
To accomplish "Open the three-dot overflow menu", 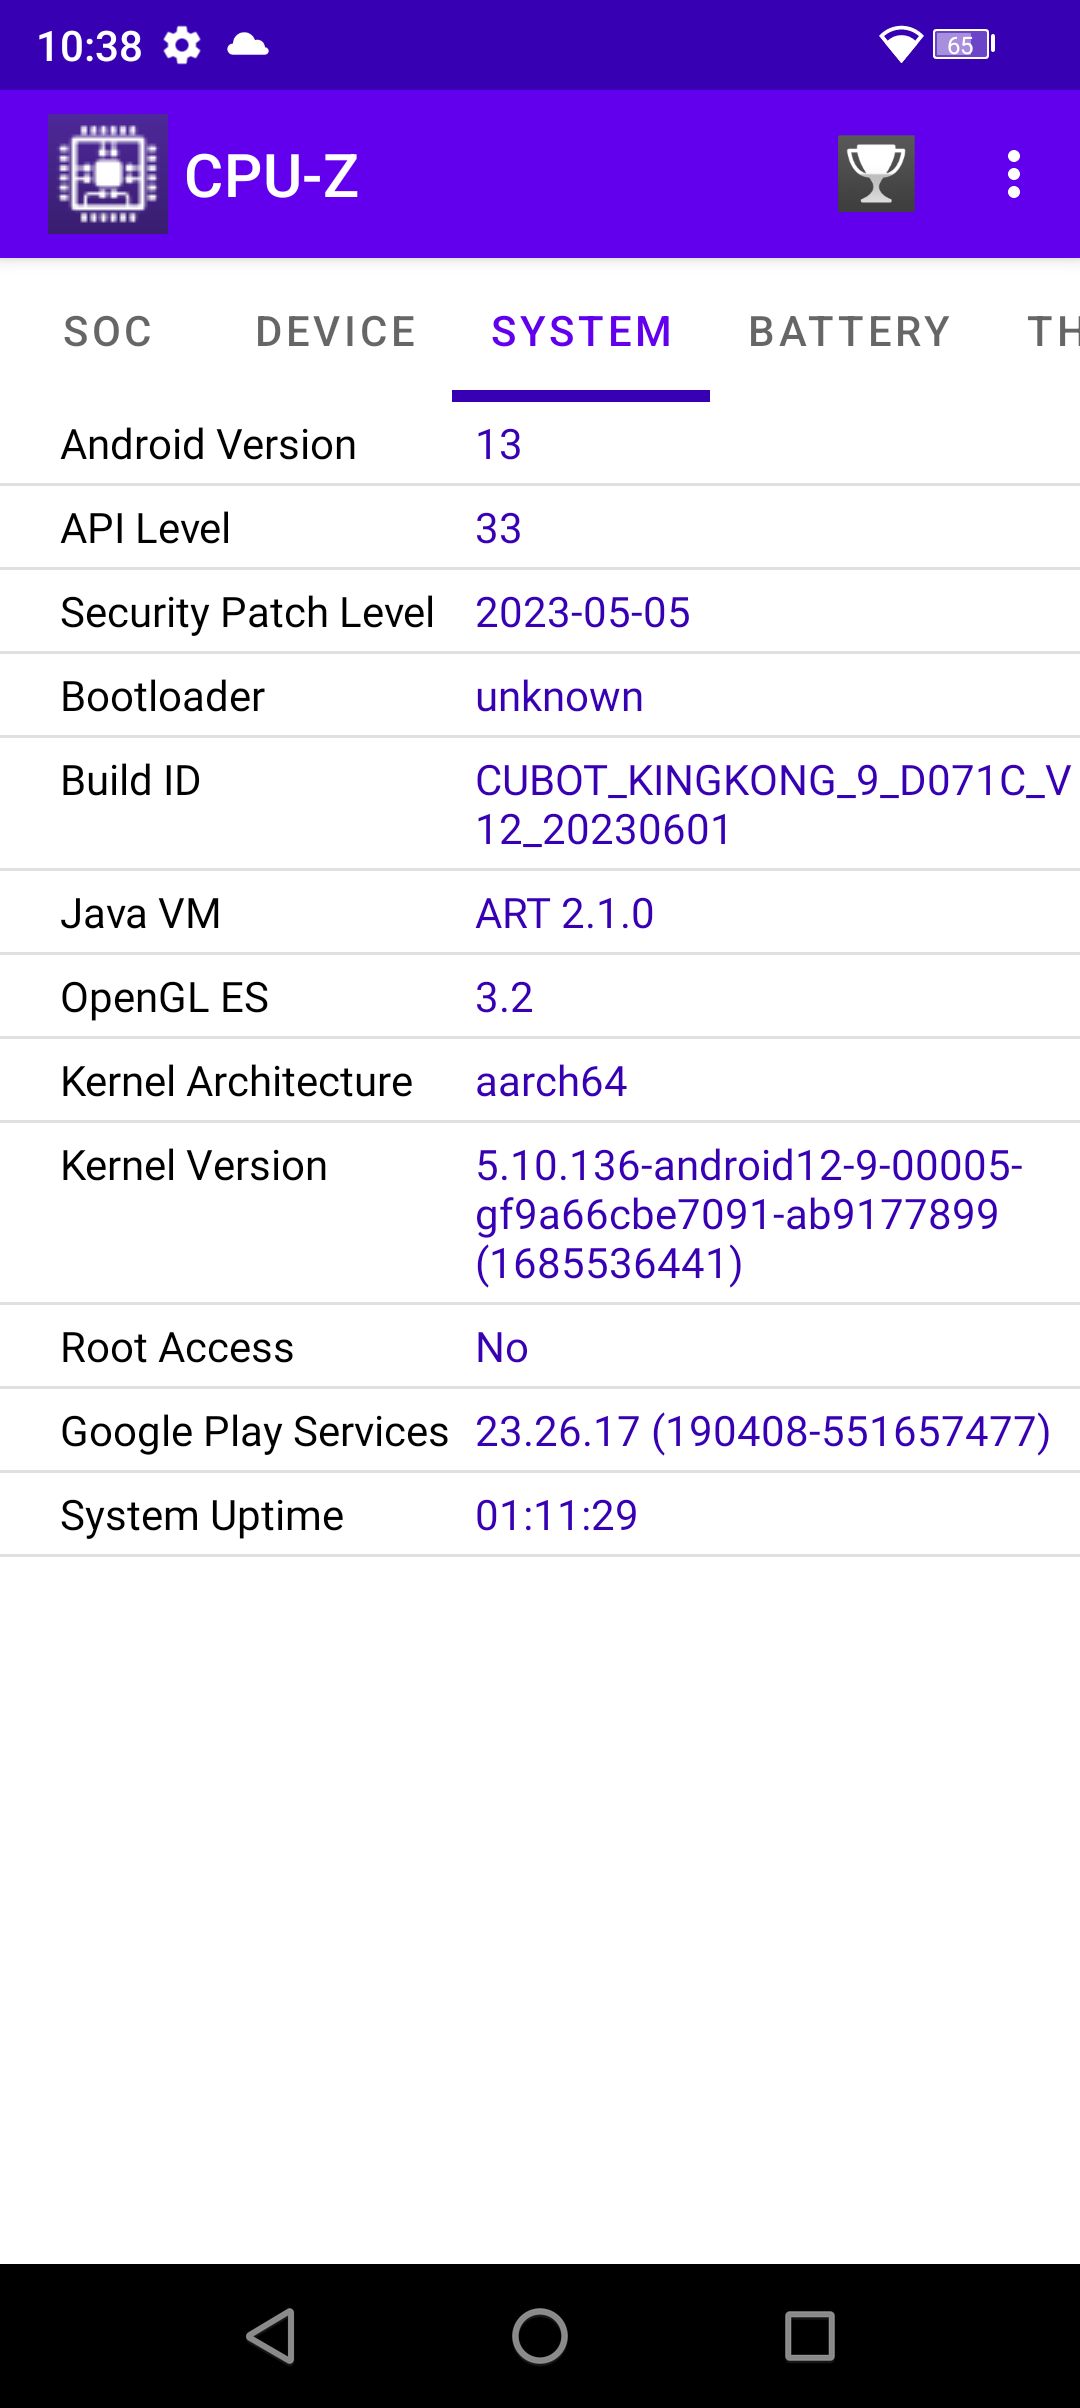I will [x=1013, y=174].
